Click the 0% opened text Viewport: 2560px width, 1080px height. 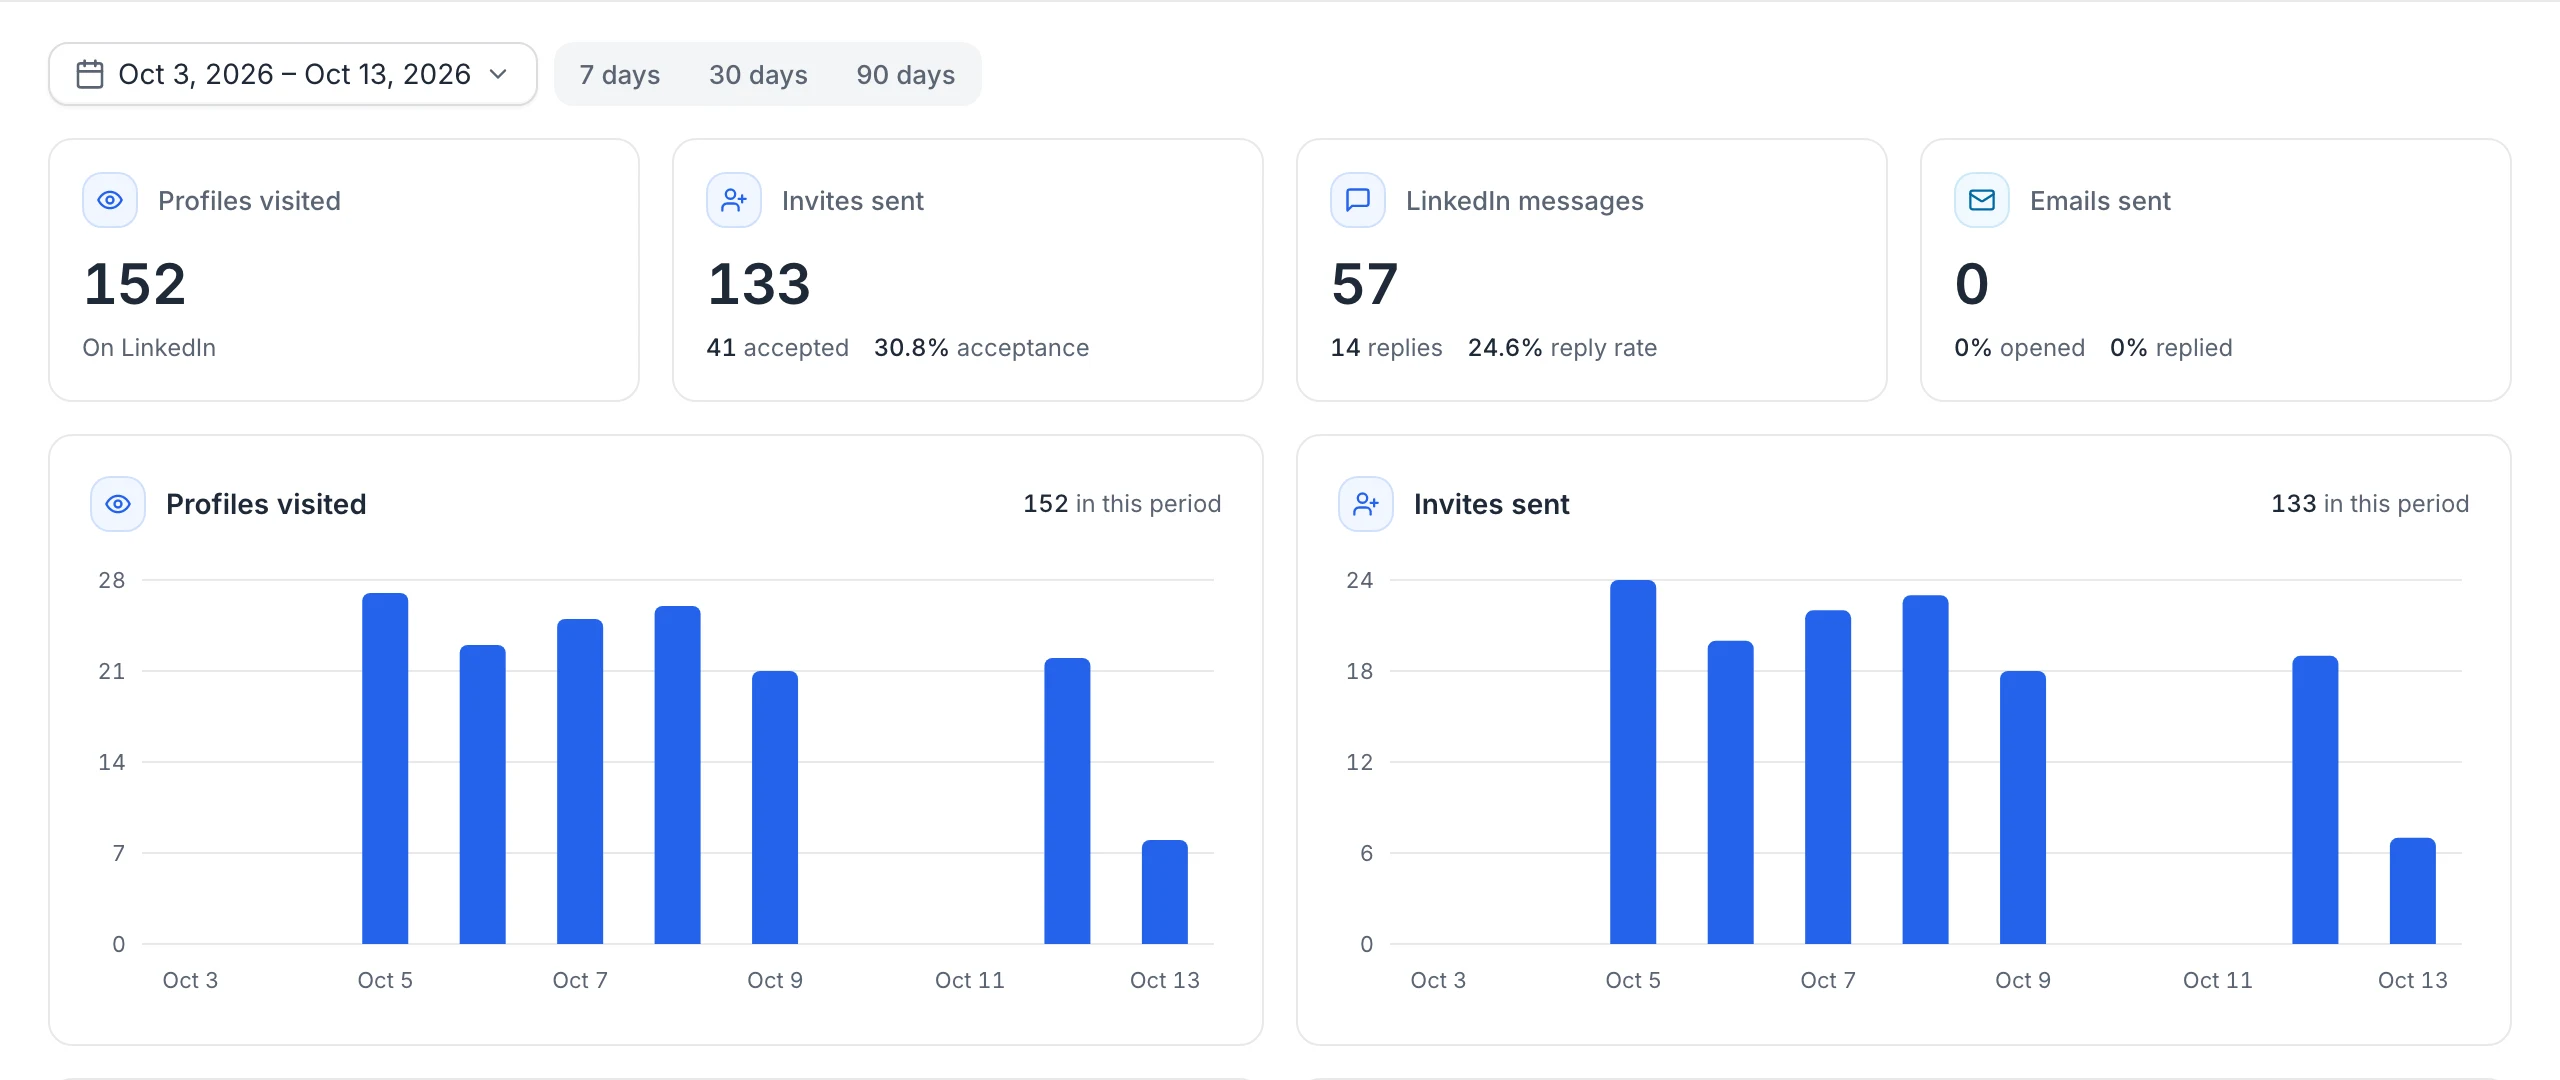pos(2019,348)
